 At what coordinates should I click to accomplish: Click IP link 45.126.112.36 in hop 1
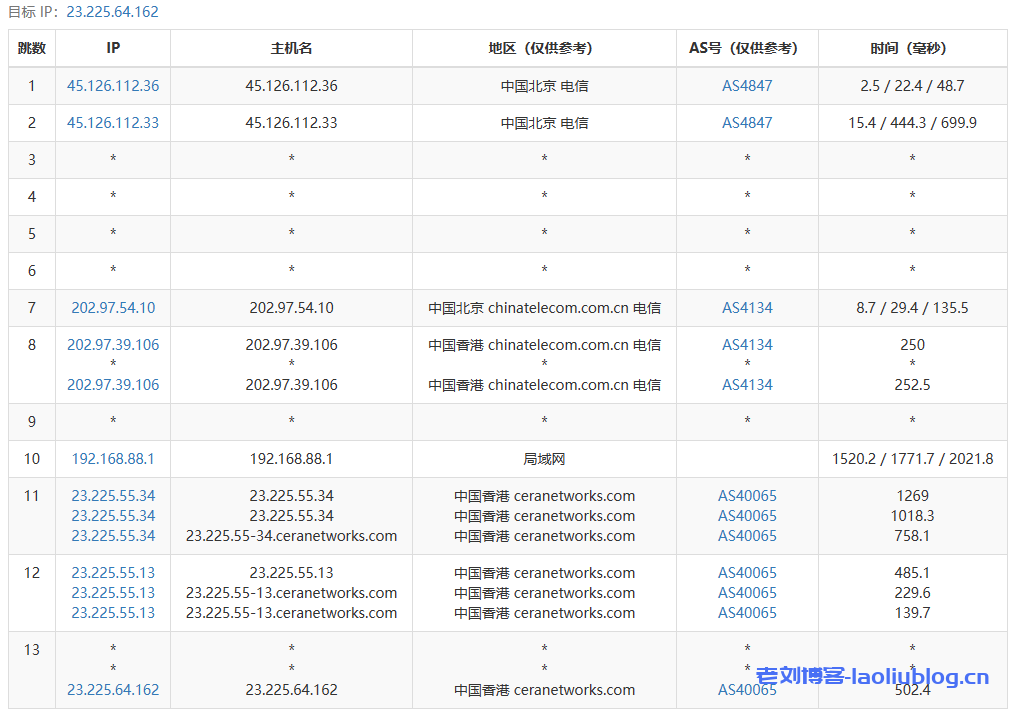113,86
